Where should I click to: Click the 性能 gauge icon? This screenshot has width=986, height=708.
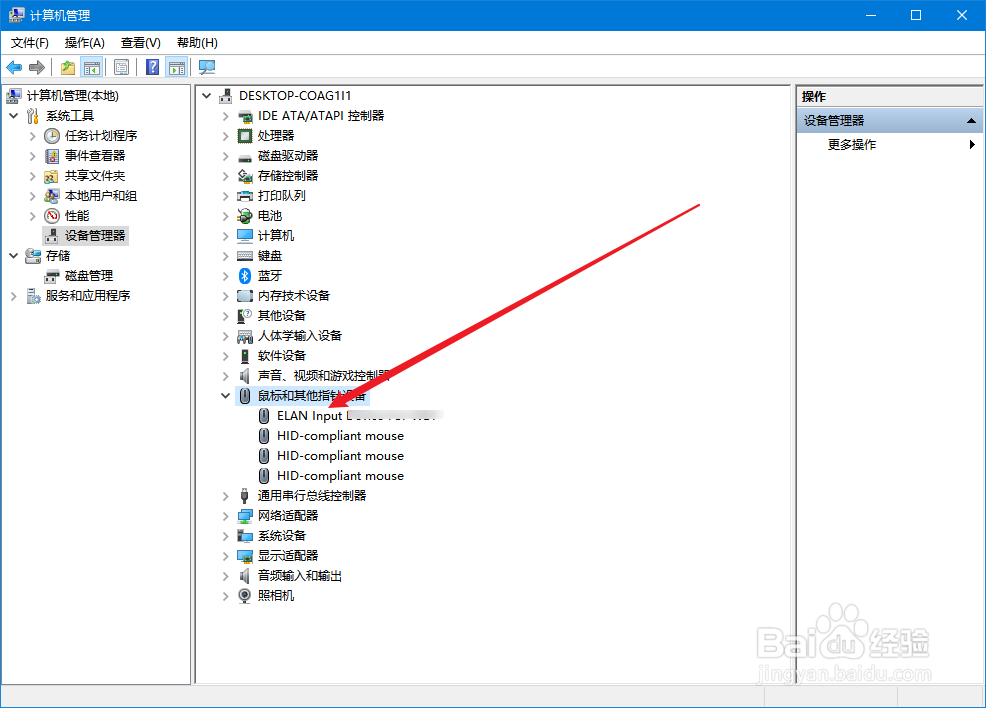tap(52, 216)
